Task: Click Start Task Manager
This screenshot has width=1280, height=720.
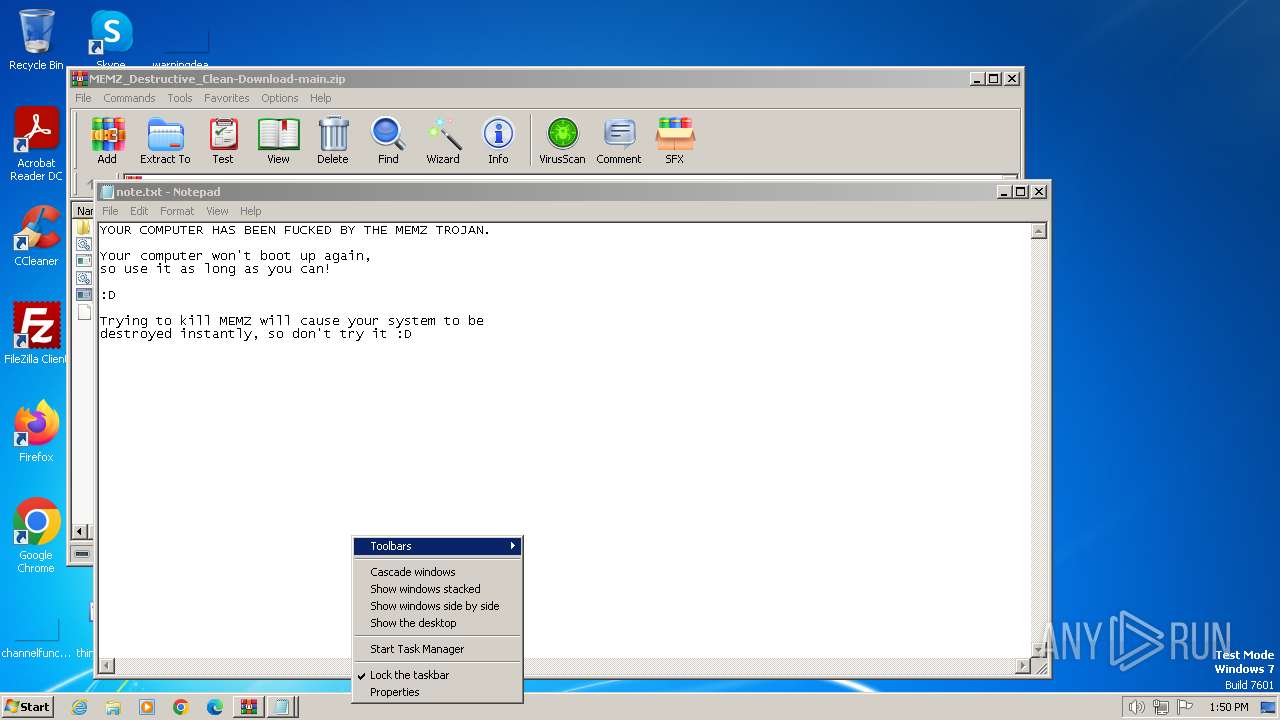Action: (437, 649)
